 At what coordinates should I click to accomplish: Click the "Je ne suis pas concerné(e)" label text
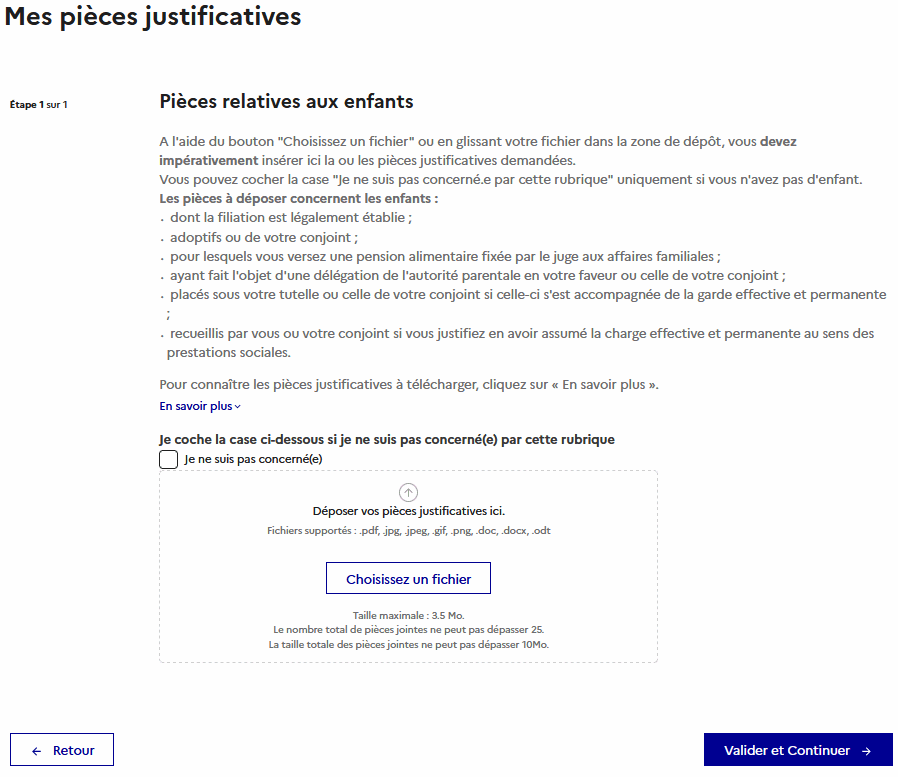(x=253, y=460)
